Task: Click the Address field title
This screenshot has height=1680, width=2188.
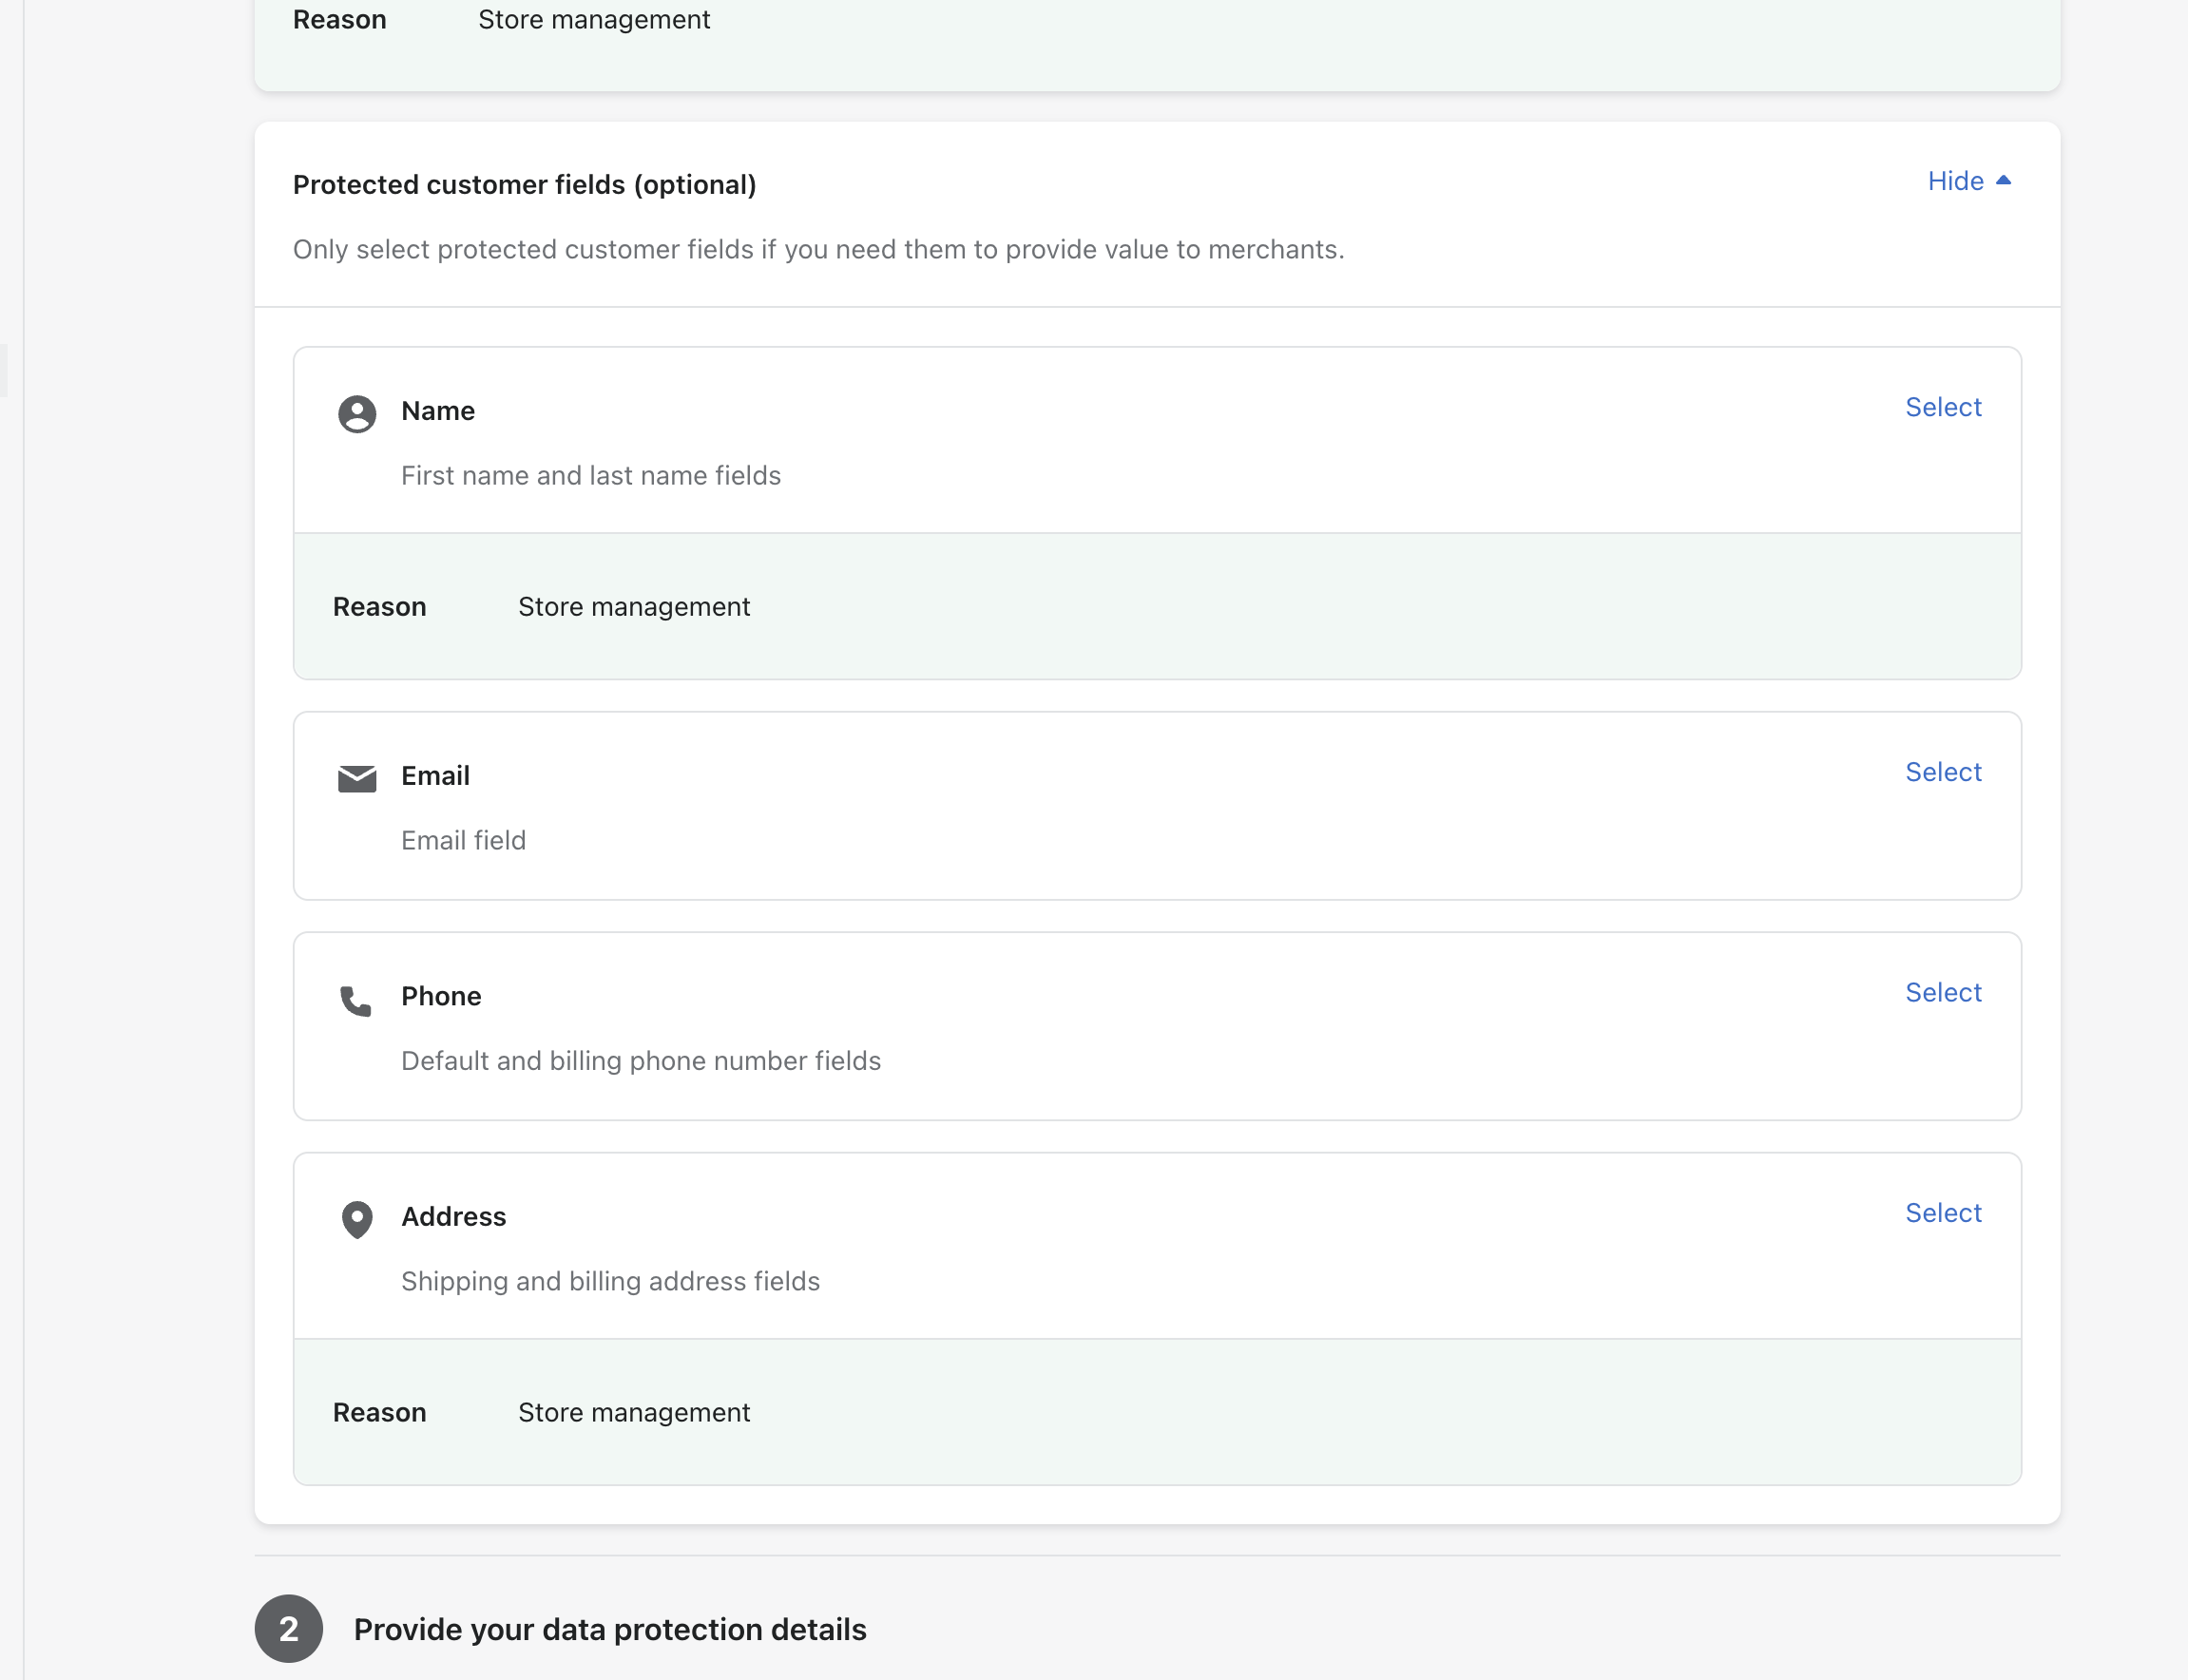Action: coord(454,1216)
